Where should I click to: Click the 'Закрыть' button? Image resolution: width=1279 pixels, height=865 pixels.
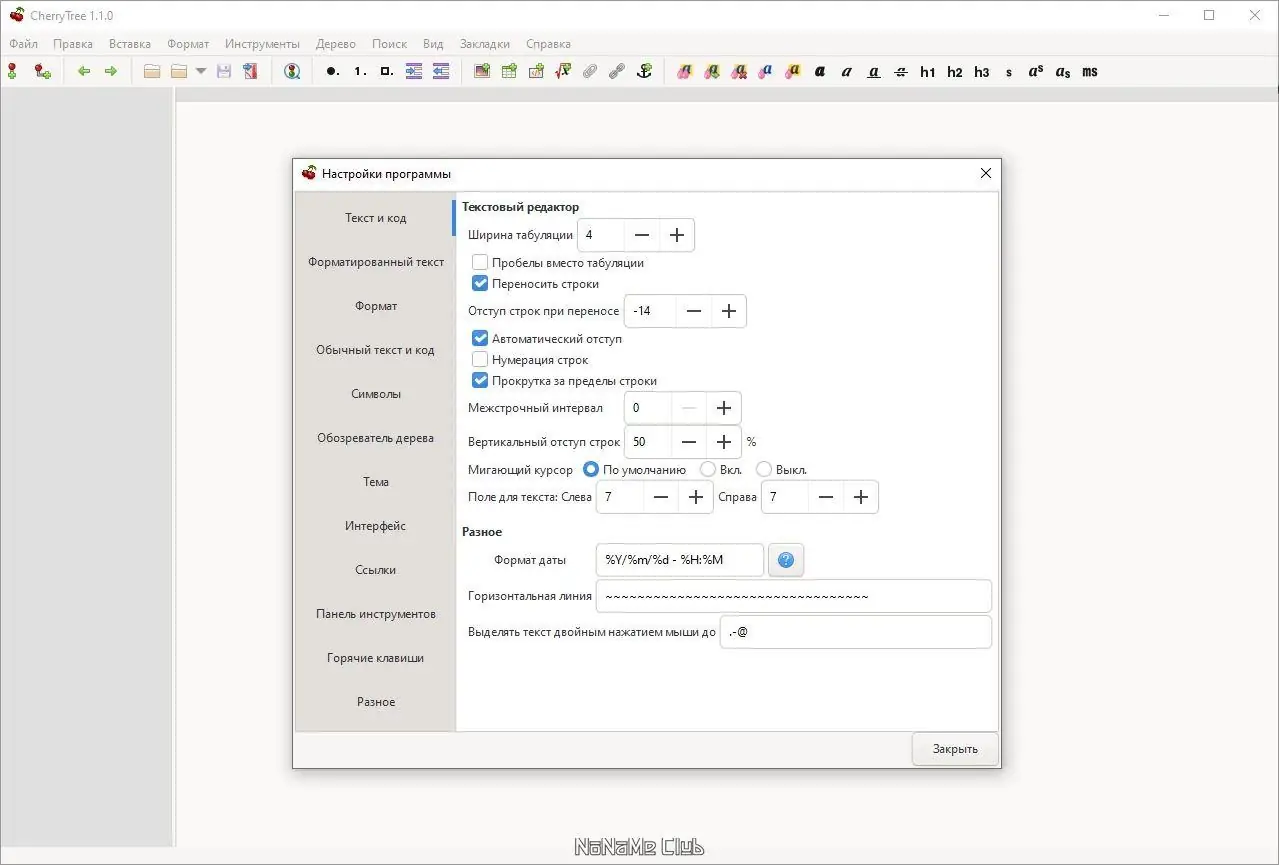(x=955, y=749)
